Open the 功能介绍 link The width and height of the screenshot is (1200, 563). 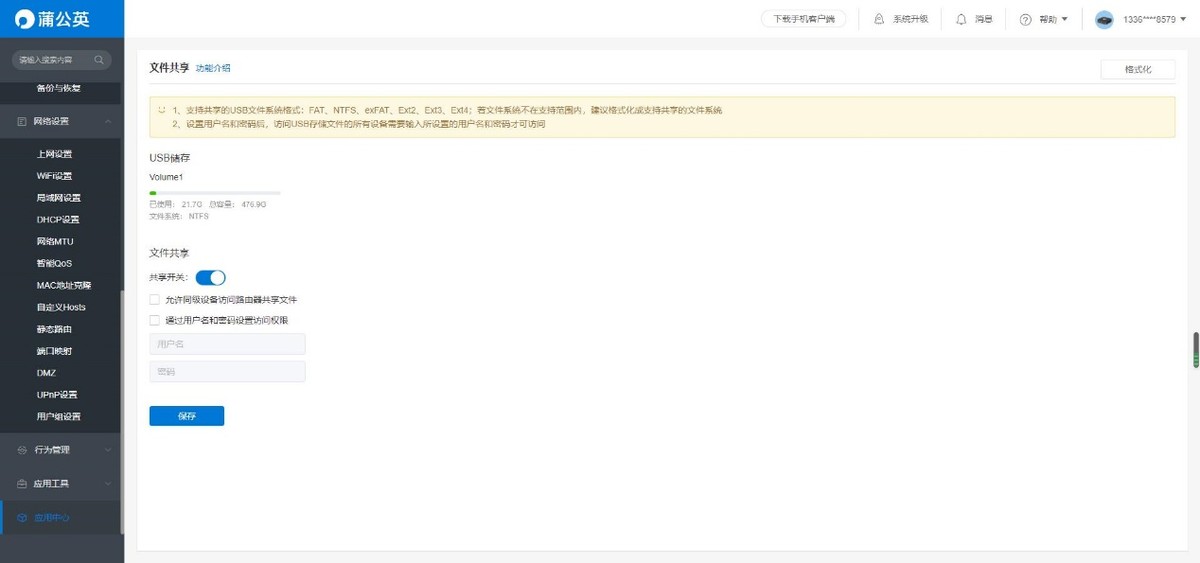click(x=212, y=68)
